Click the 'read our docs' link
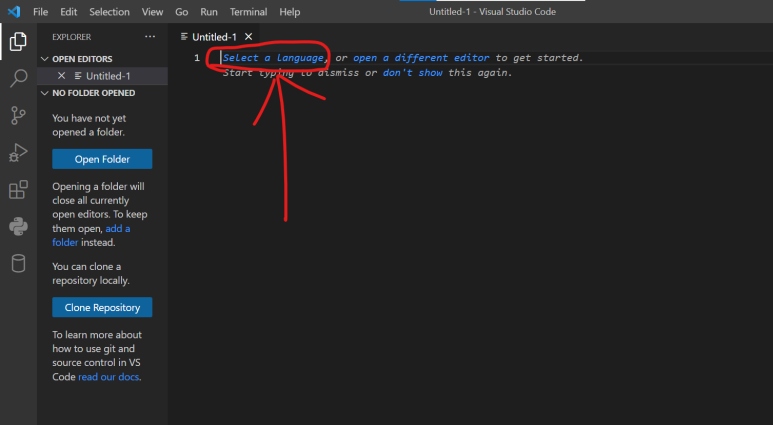The width and height of the screenshot is (773, 425). click(x=108, y=377)
